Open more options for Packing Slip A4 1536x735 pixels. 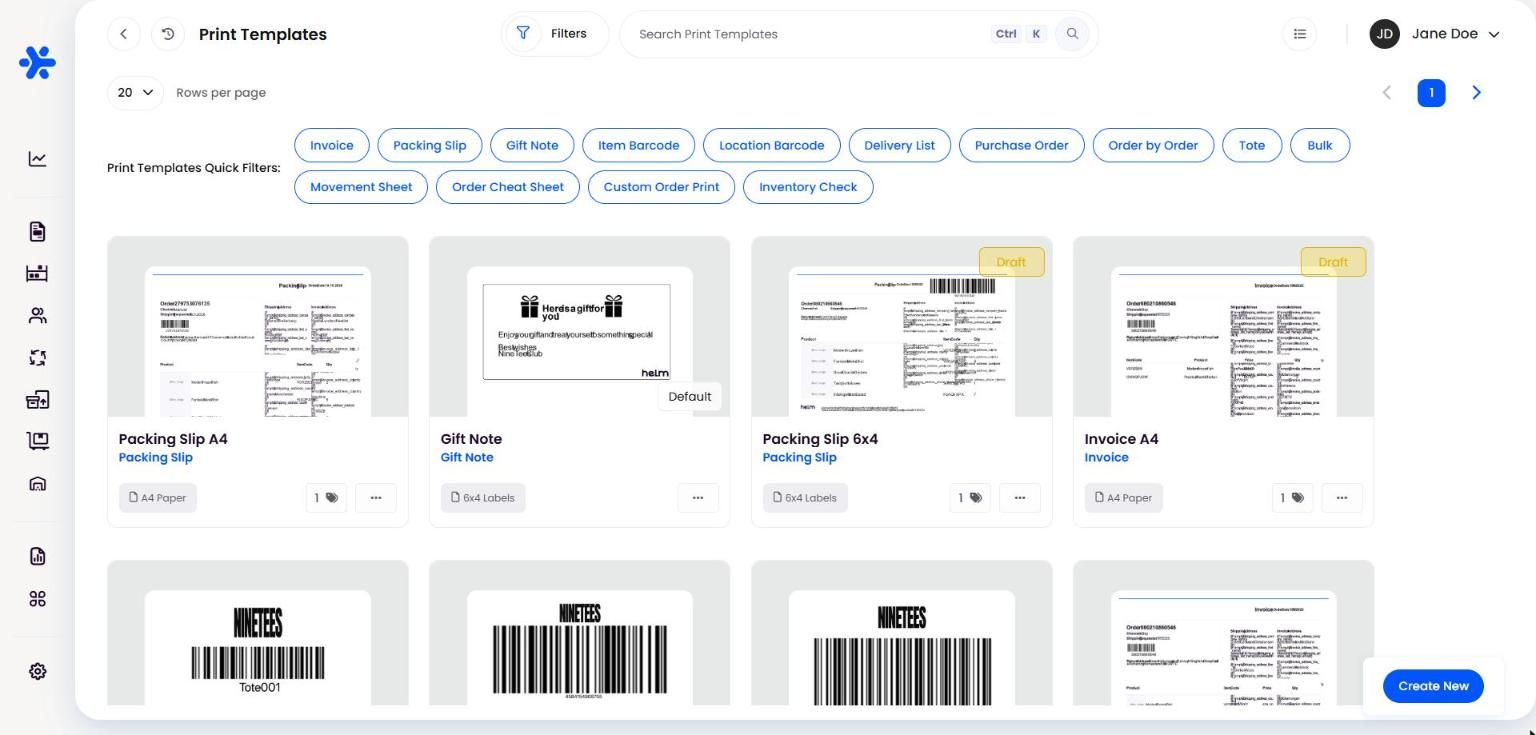pos(376,498)
